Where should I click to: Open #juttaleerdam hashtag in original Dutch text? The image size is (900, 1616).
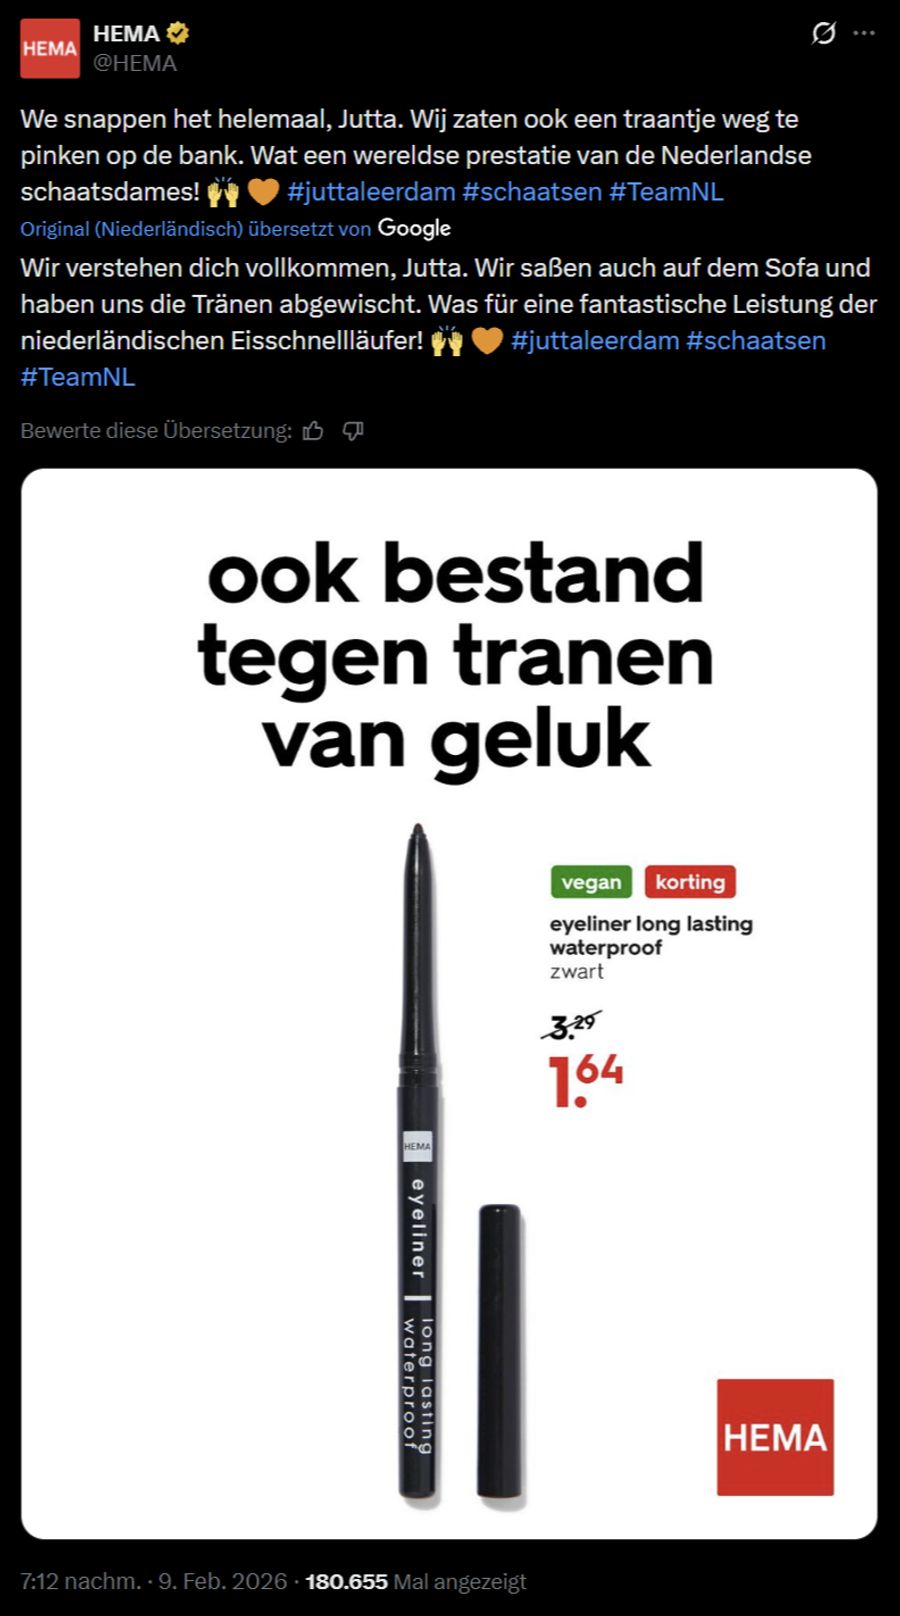[x=371, y=192]
